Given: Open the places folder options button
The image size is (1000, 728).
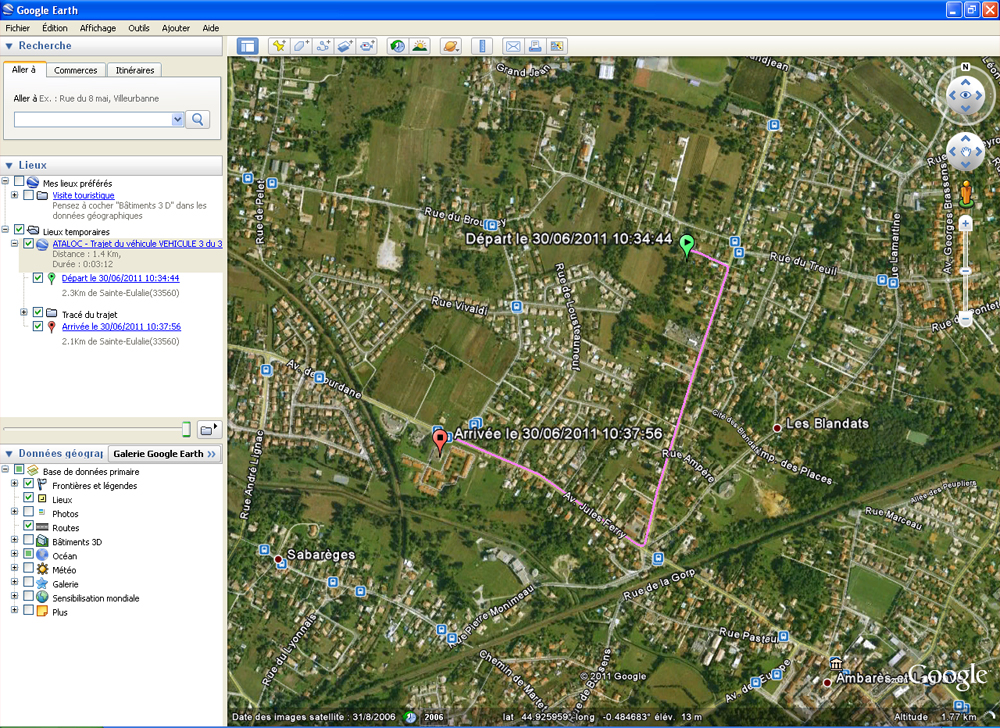Looking at the screenshot, I should (x=208, y=430).
